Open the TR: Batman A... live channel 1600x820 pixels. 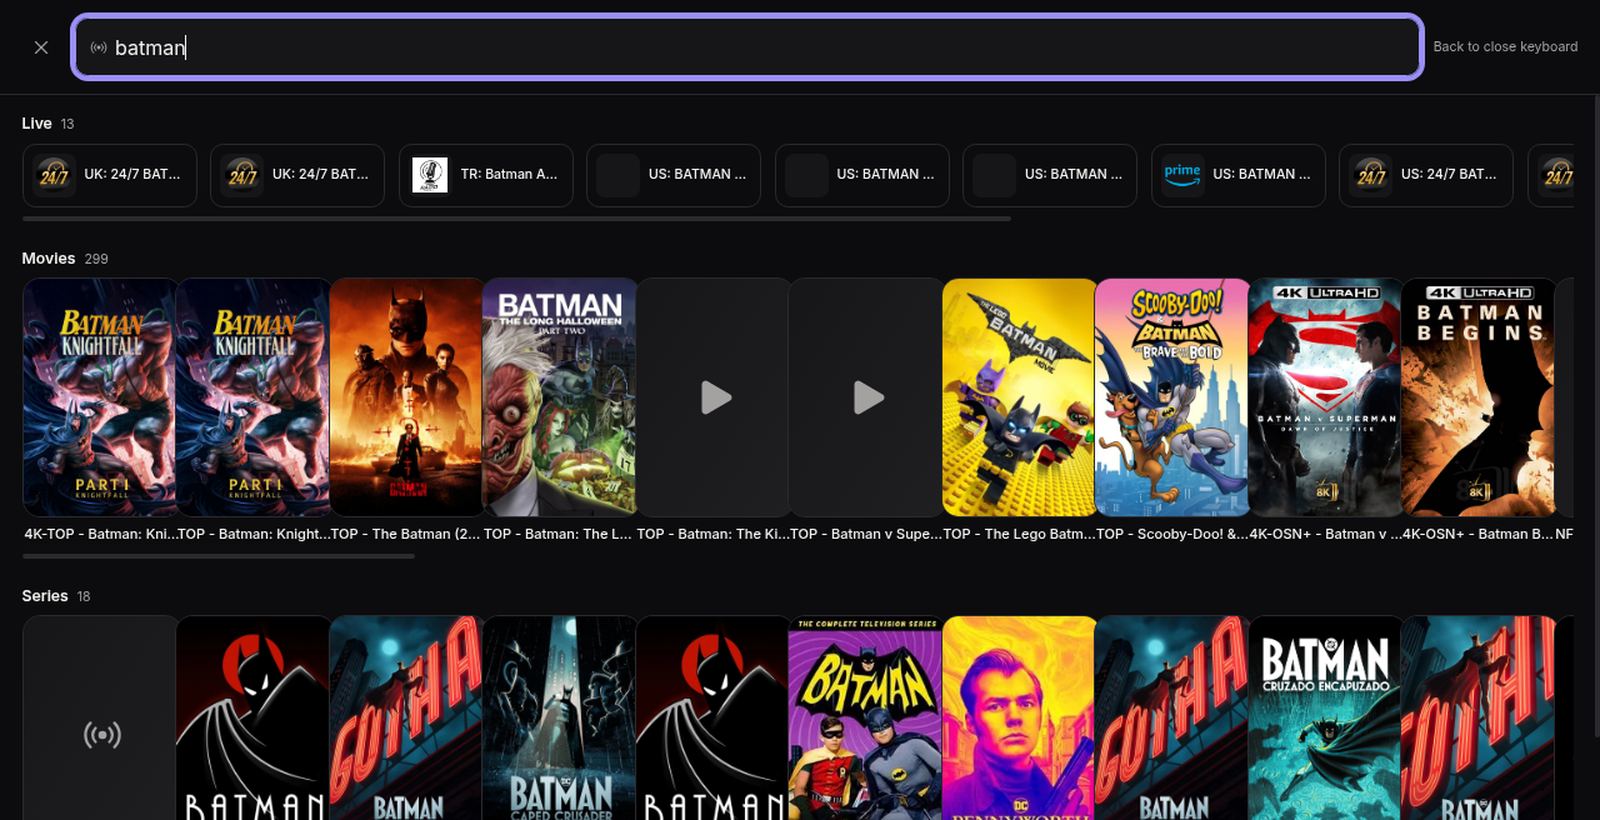(486, 175)
